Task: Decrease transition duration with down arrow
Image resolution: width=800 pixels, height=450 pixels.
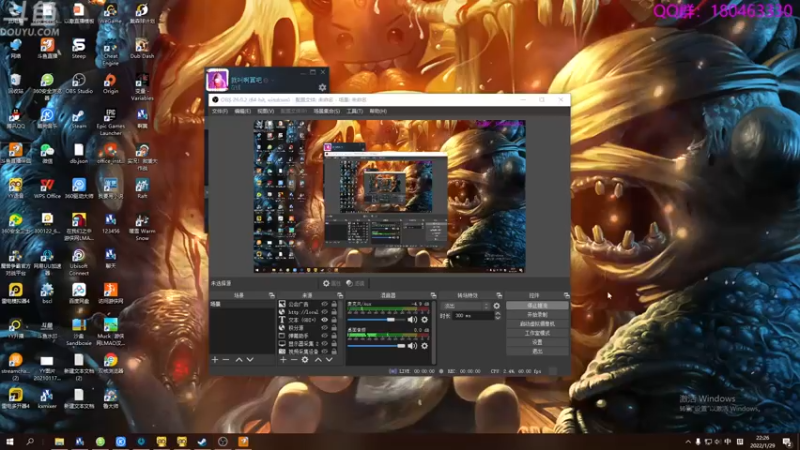Action: pyautogui.click(x=498, y=318)
